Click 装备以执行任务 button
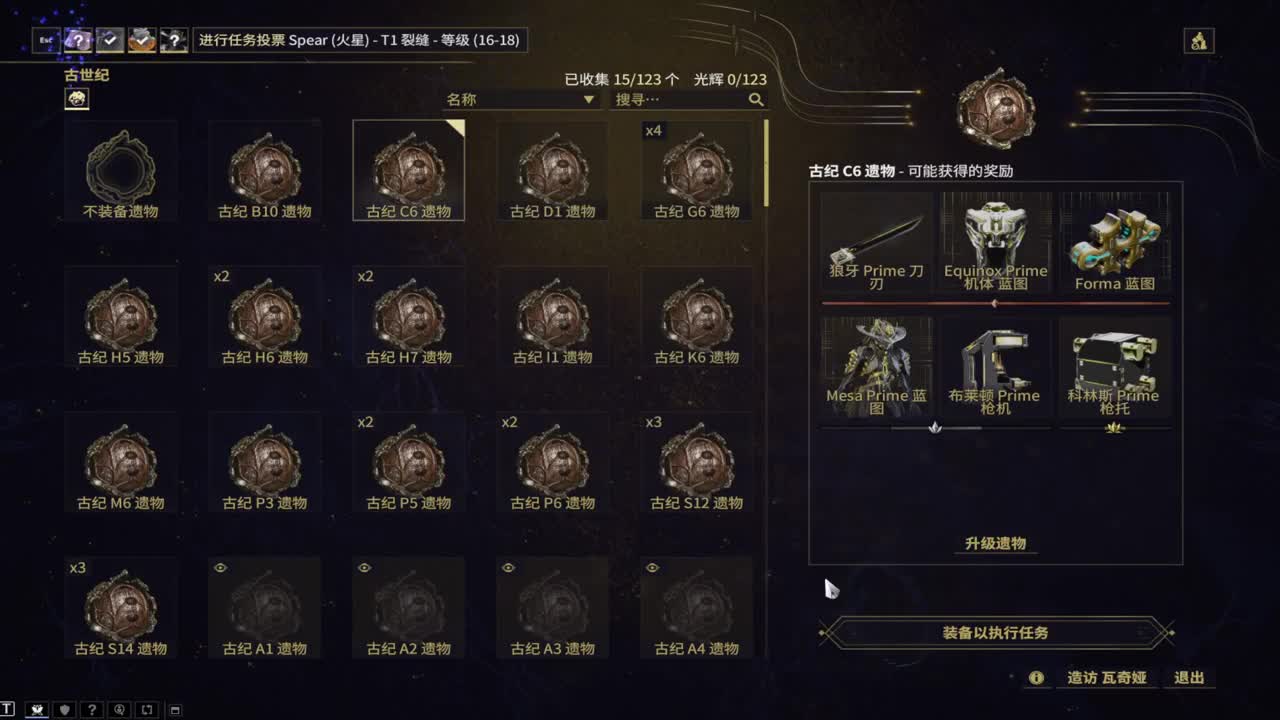Viewport: 1280px width, 720px height. click(995, 633)
